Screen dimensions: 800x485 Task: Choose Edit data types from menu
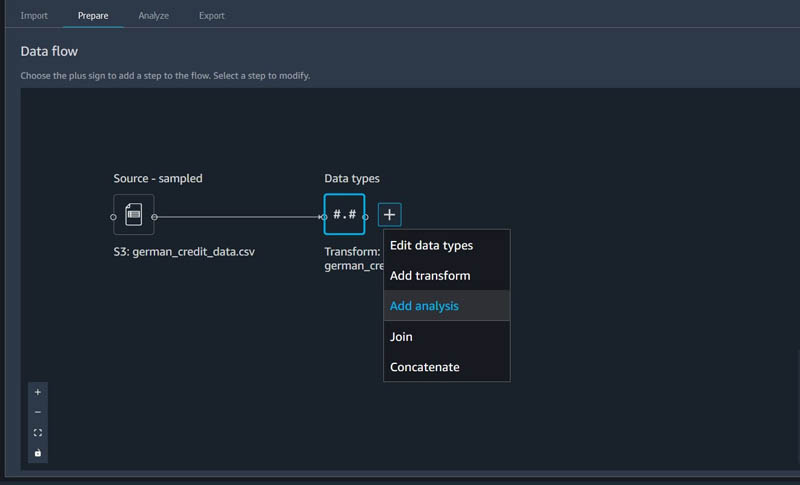click(x=446, y=245)
